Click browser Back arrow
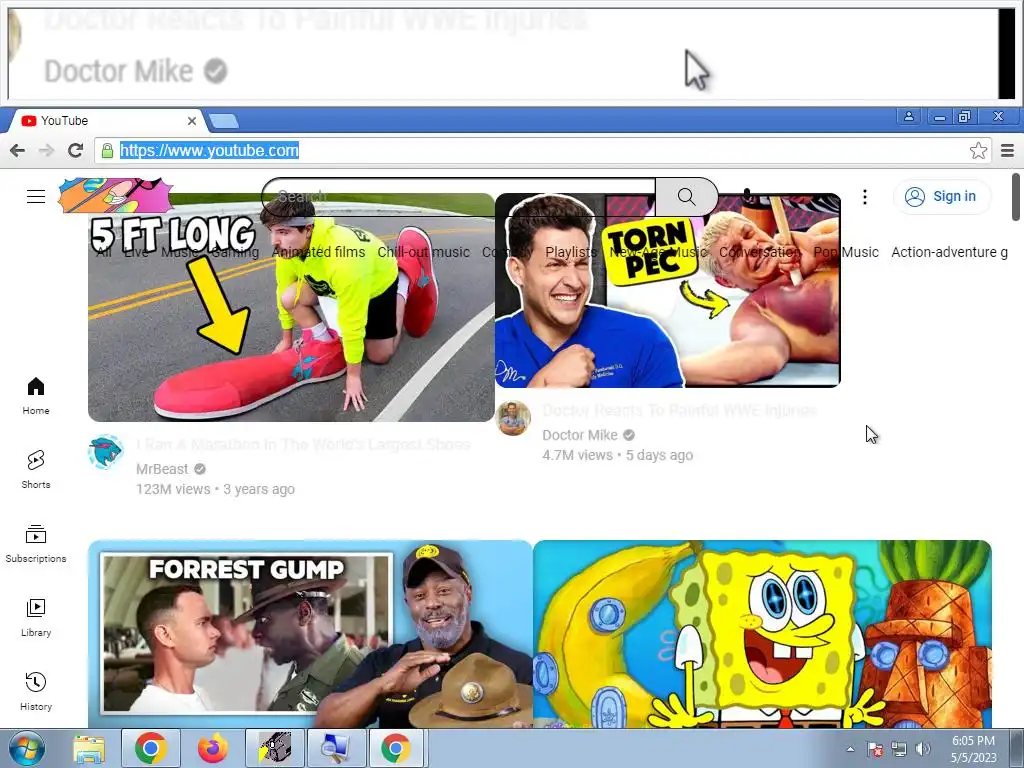1024x768 pixels. coord(18,151)
